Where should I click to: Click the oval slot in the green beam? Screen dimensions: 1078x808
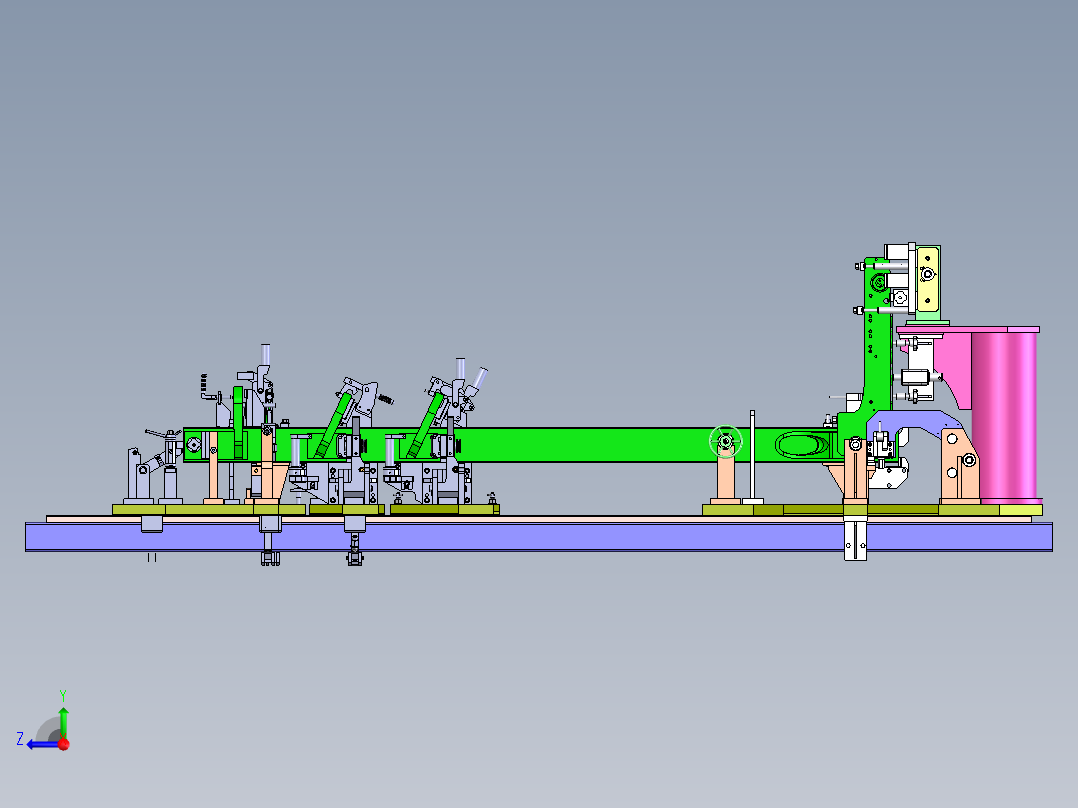[x=802, y=444]
